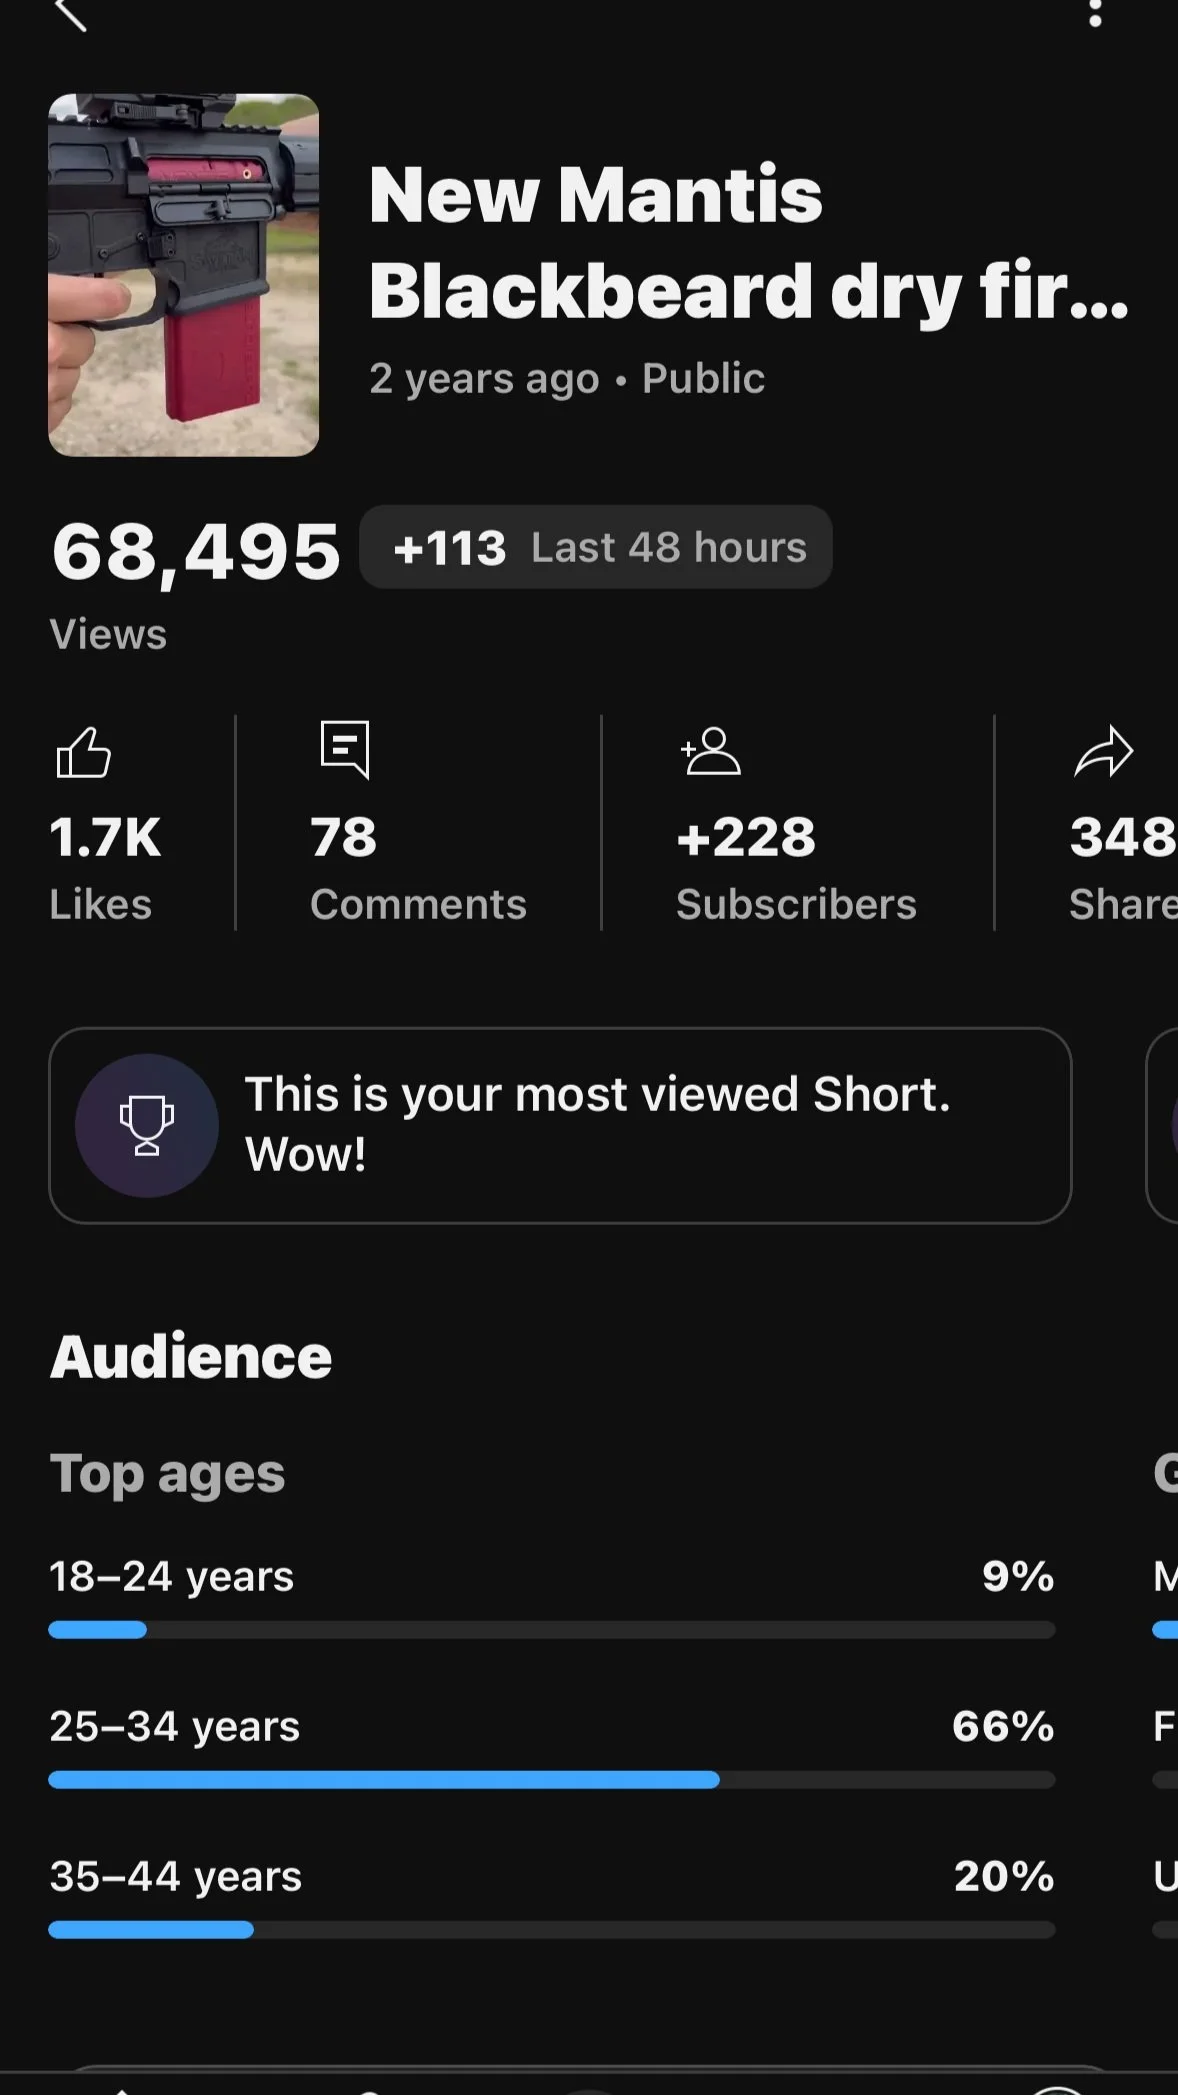
Task: Tap the Comments speech-bubble icon
Action: pos(345,749)
